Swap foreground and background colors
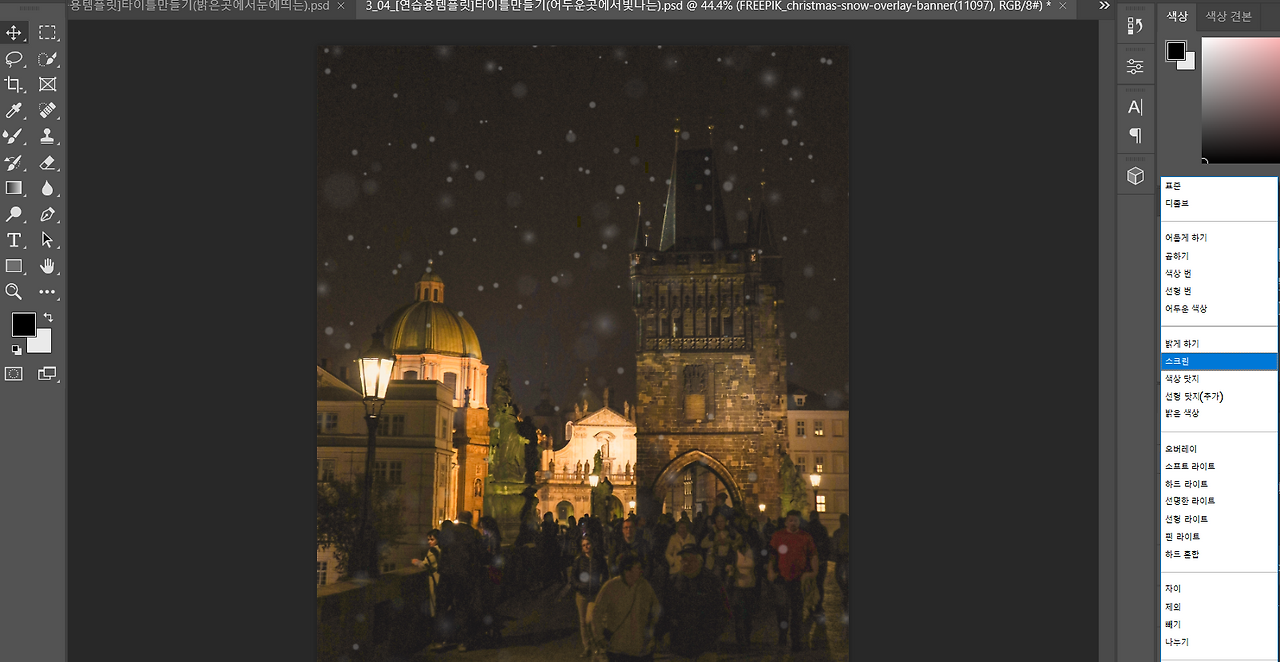 [48, 318]
